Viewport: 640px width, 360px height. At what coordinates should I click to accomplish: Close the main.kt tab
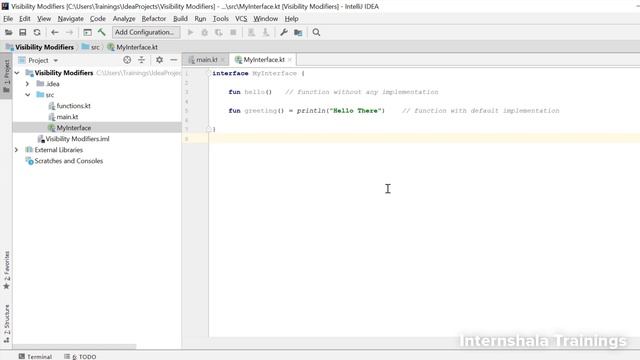(222, 60)
